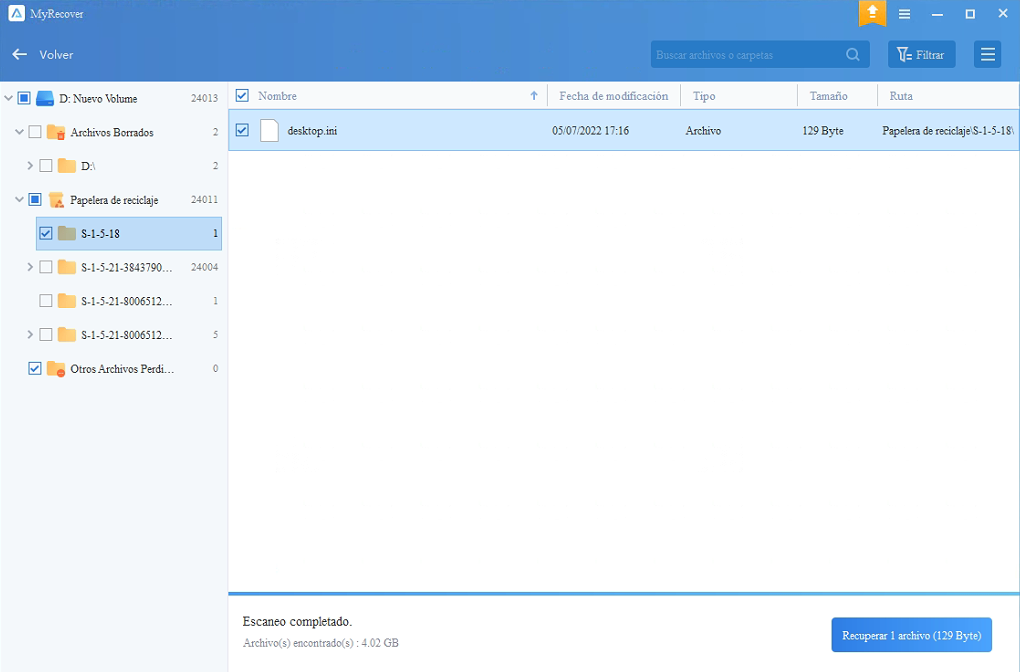Expand the D:\ folder node
The width and height of the screenshot is (1020, 672).
tap(30, 166)
